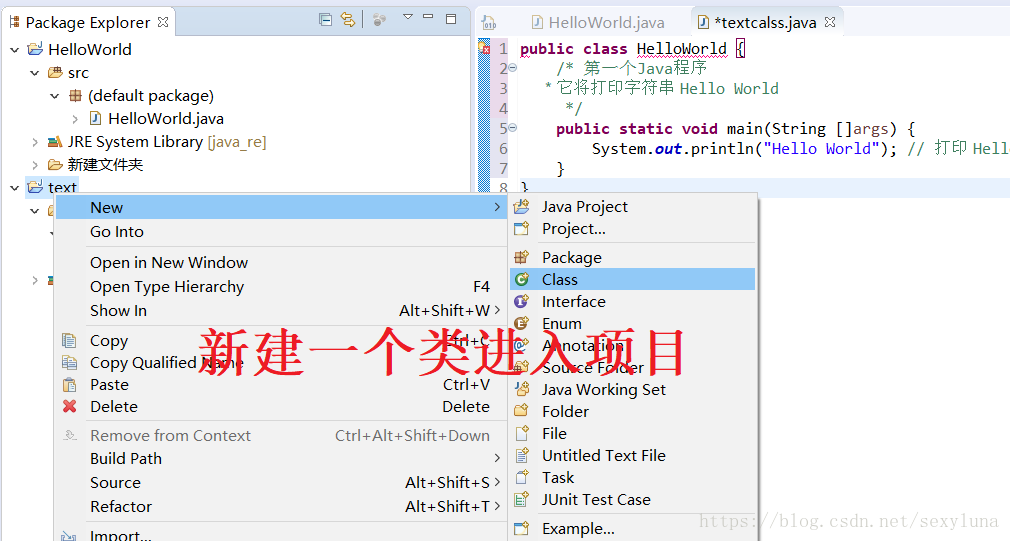
Task: Collapse the default package node
Action: click(55, 96)
